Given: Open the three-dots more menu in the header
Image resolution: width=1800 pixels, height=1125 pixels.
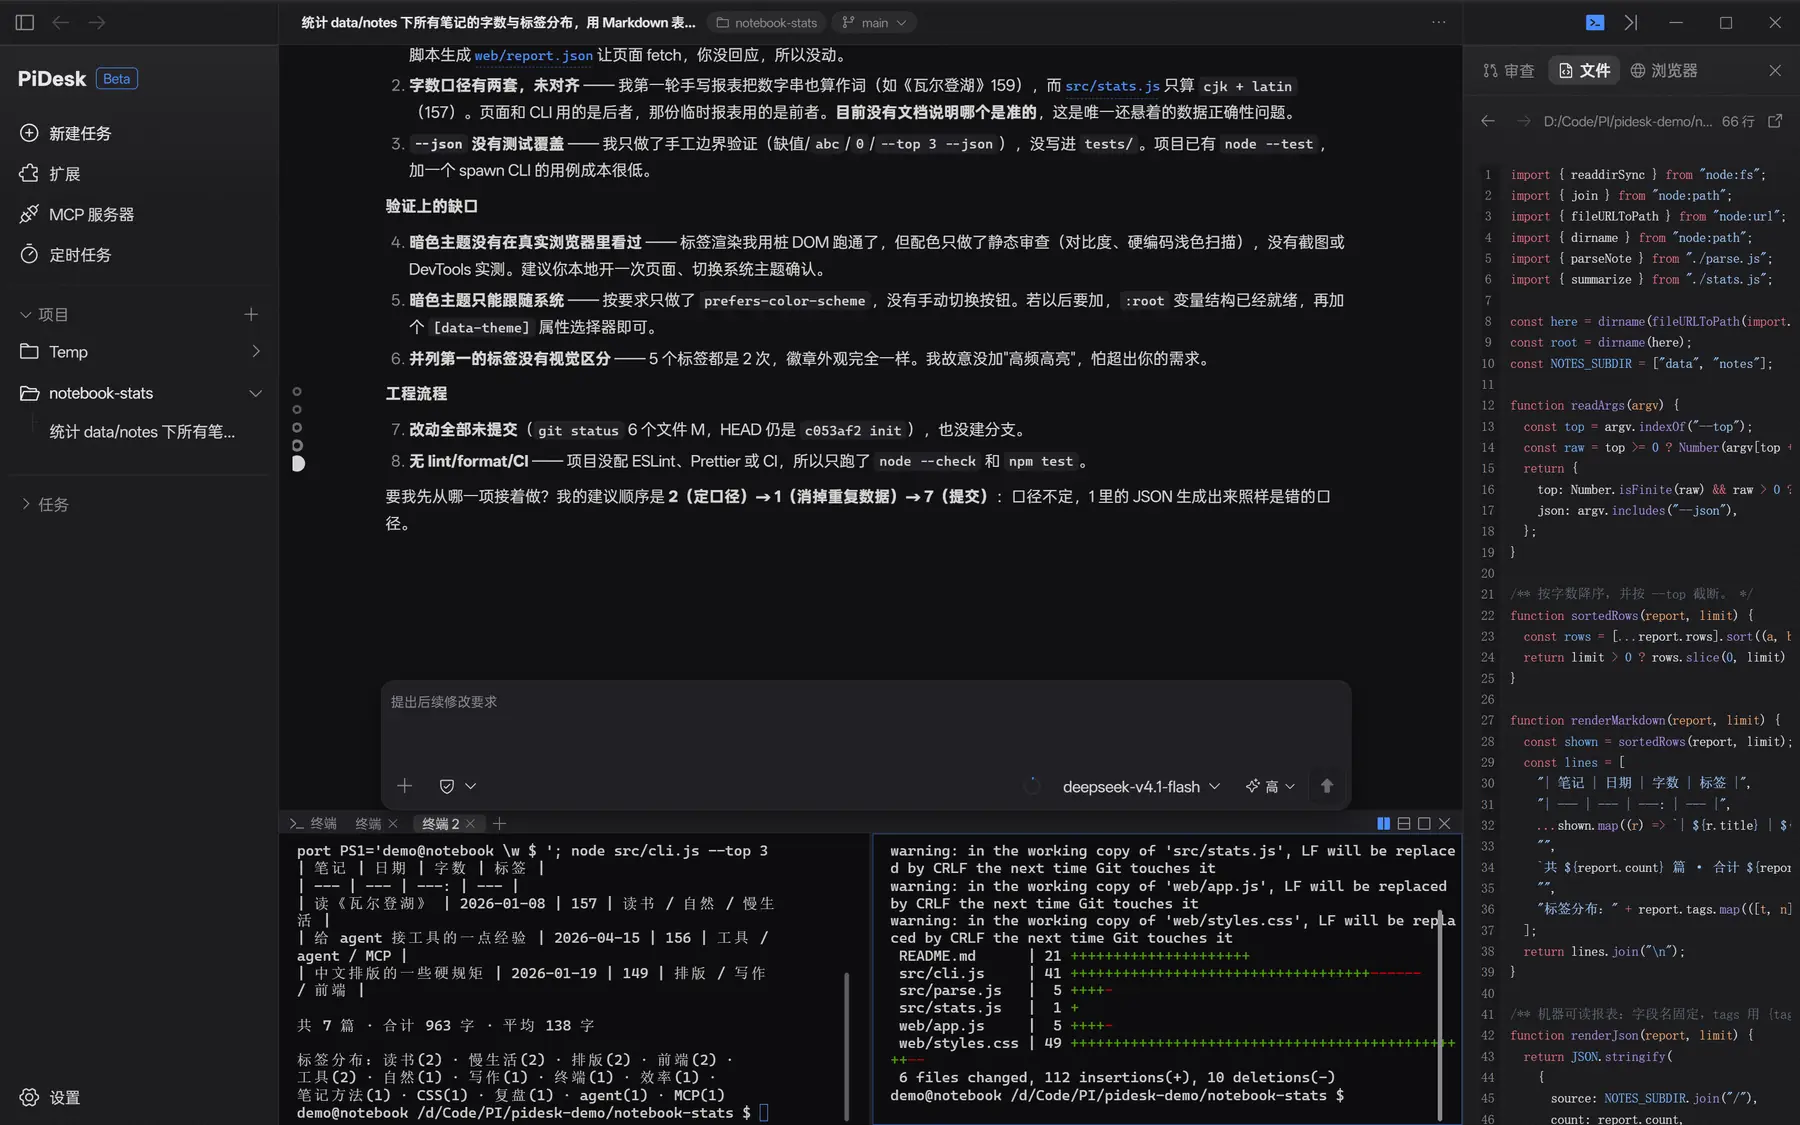Looking at the screenshot, I should coord(1438,22).
